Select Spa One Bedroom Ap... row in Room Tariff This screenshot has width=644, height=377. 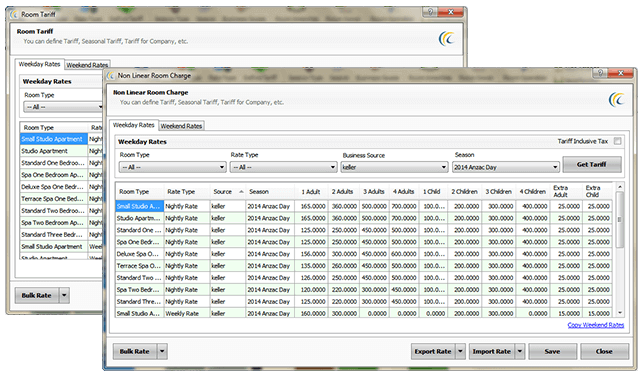tap(61, 175)
